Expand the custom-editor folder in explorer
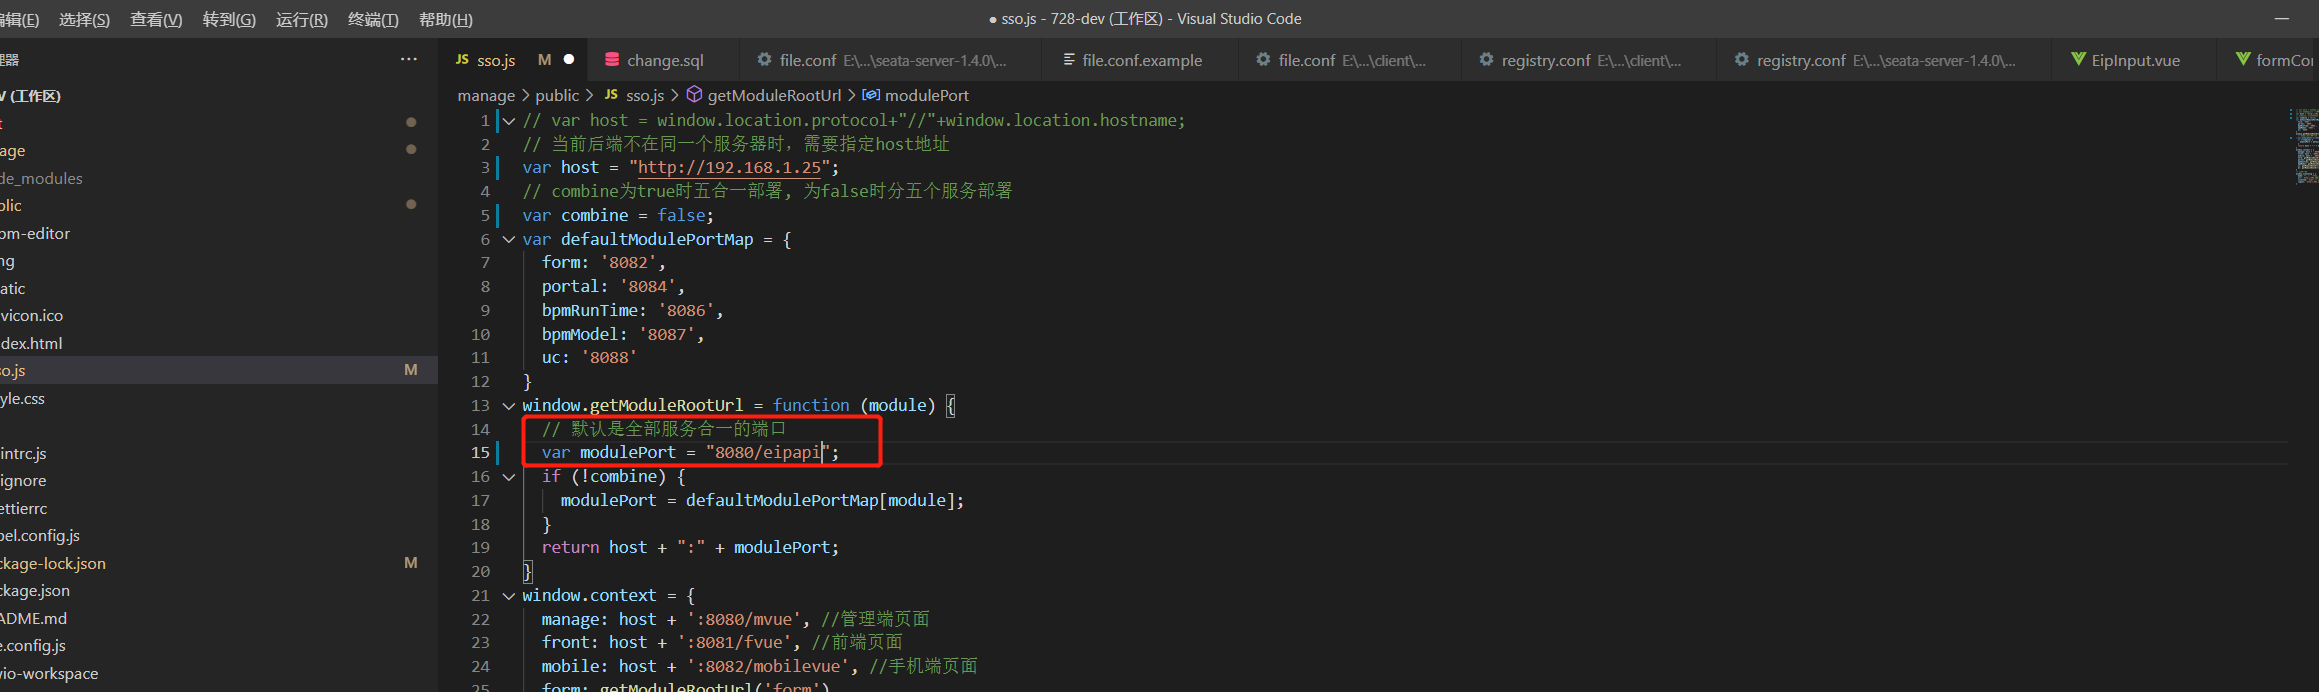Viewport: 2319px width, 692px height. coord(219,233)
